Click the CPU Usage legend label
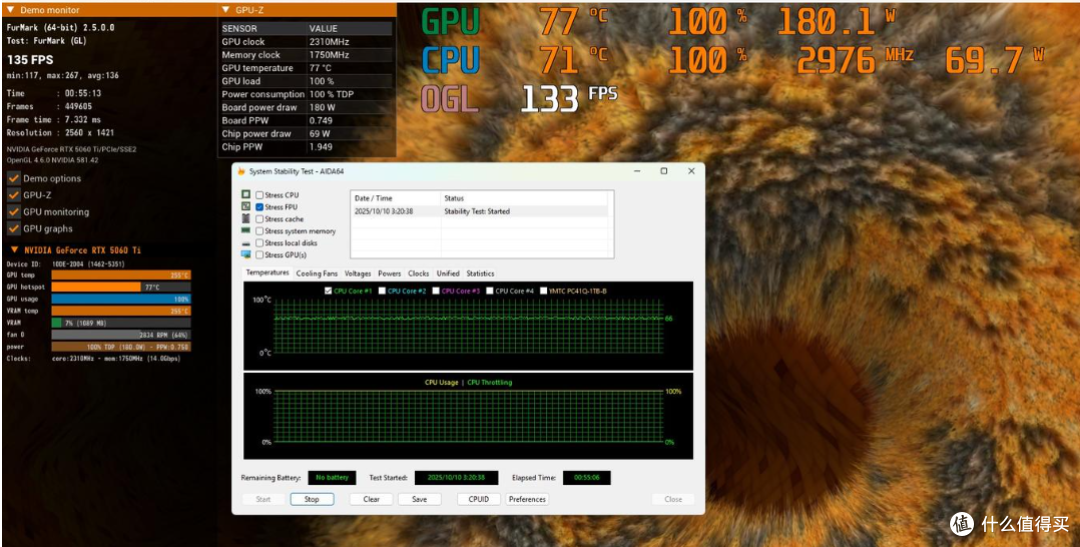 442,382
